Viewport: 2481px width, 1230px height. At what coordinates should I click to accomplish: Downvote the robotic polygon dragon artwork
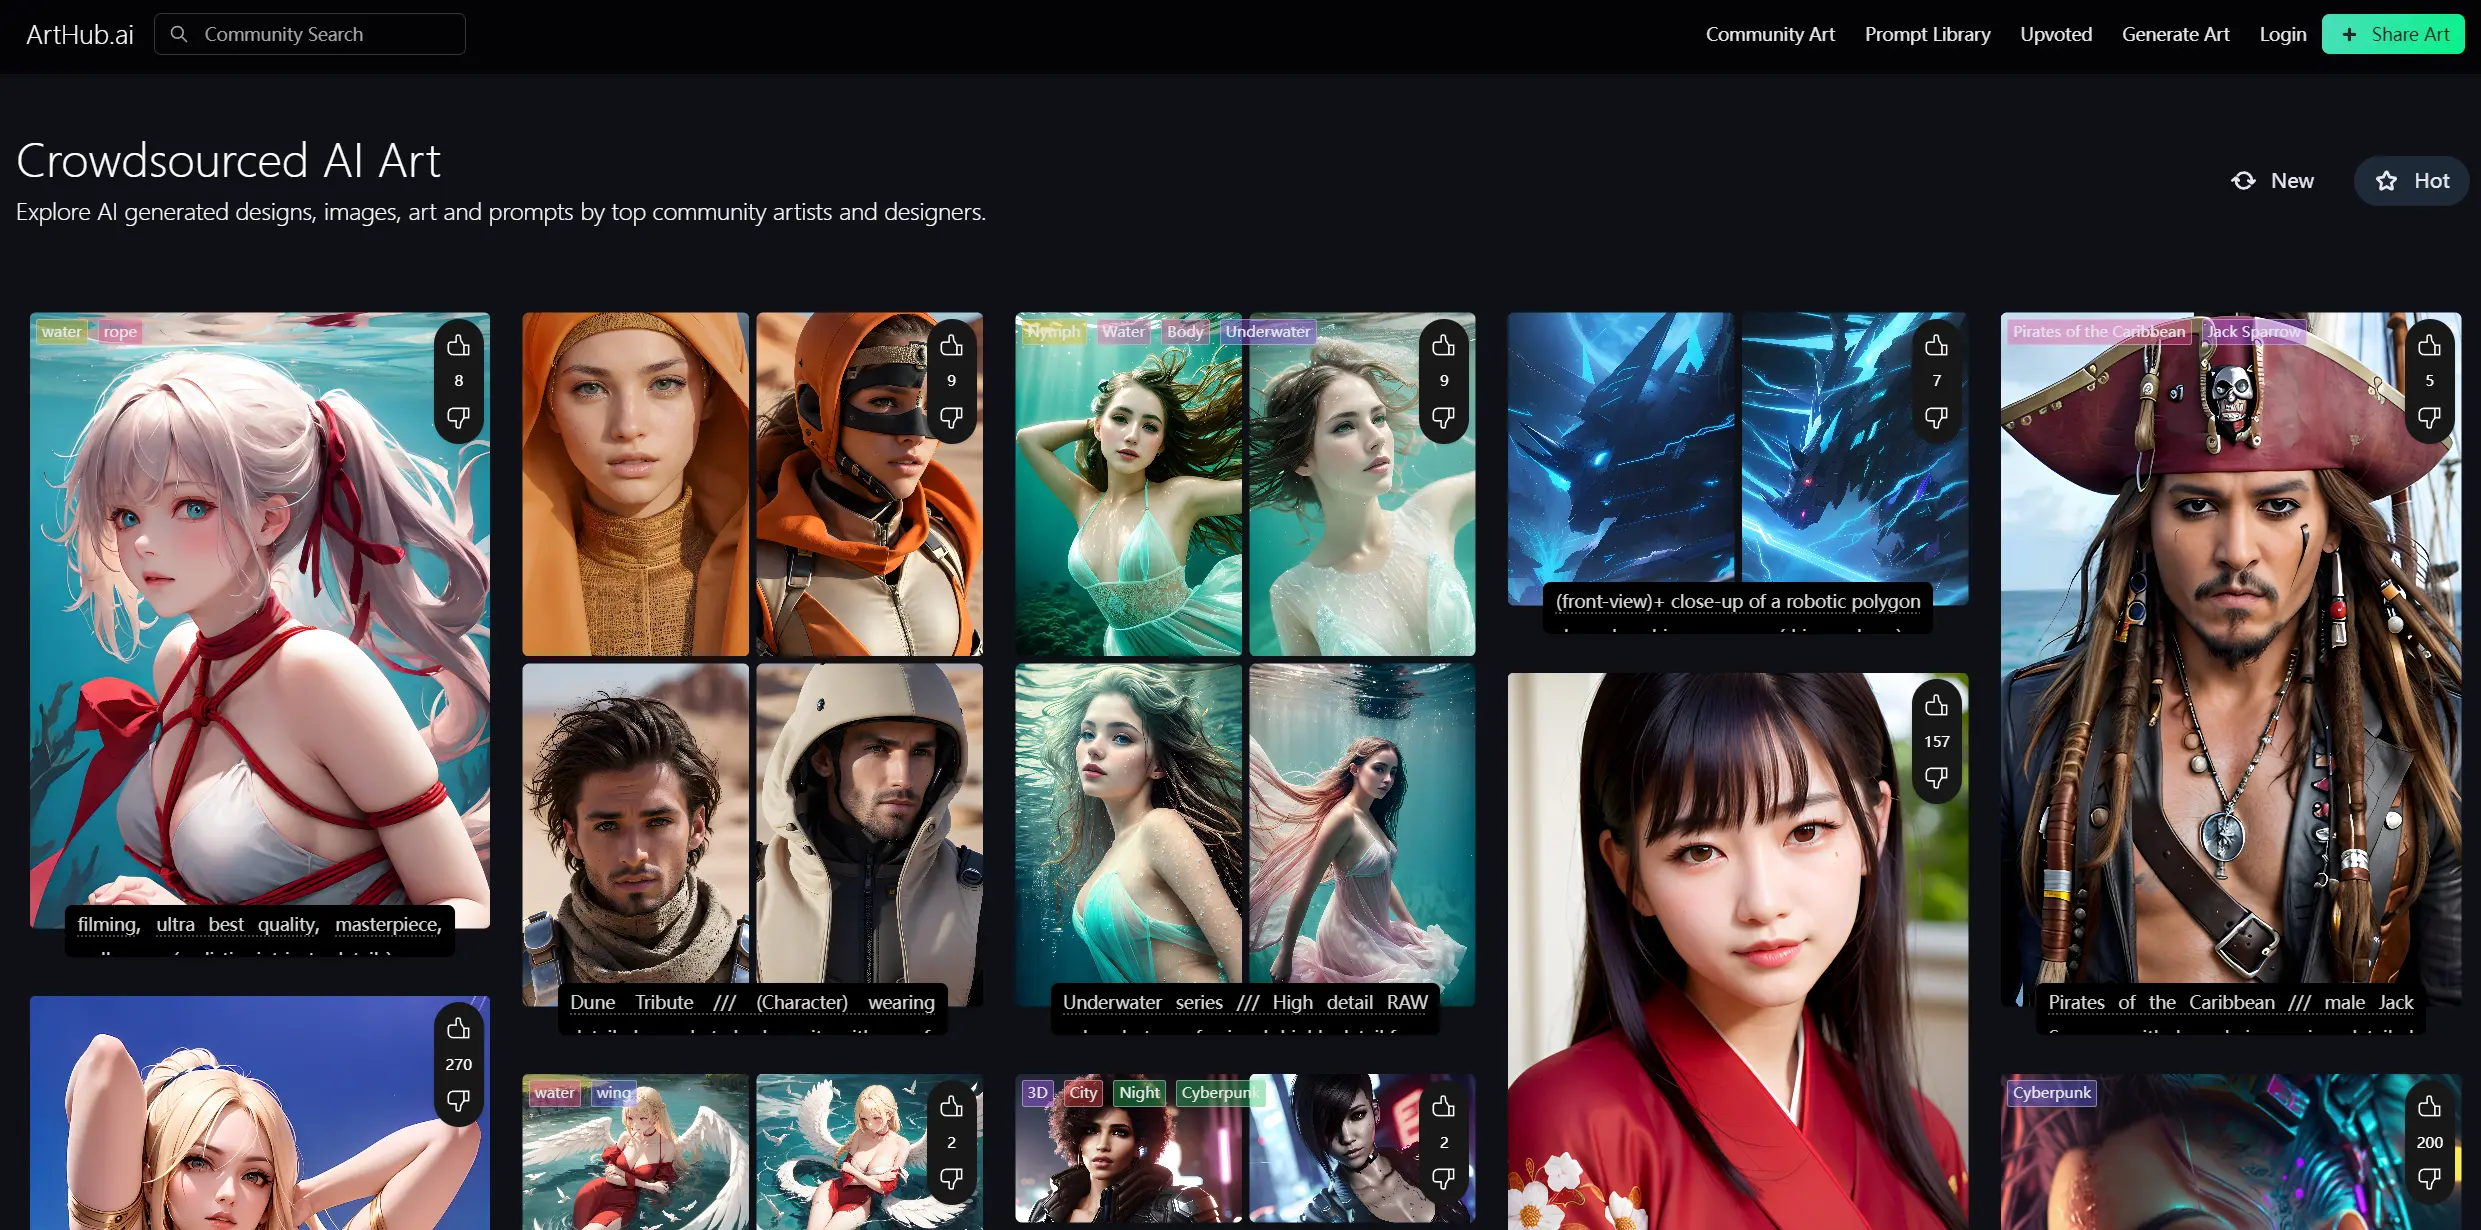click(x=1936, y=417)
